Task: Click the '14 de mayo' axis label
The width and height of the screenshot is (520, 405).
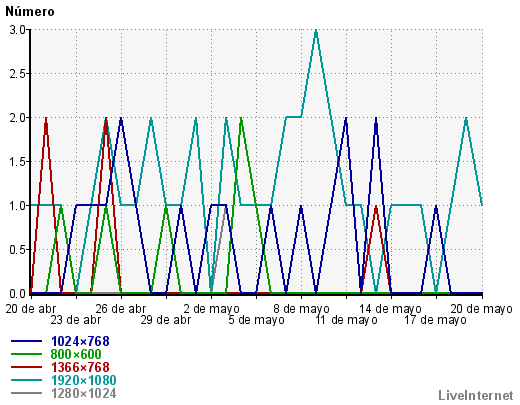Action: (390, 309)
